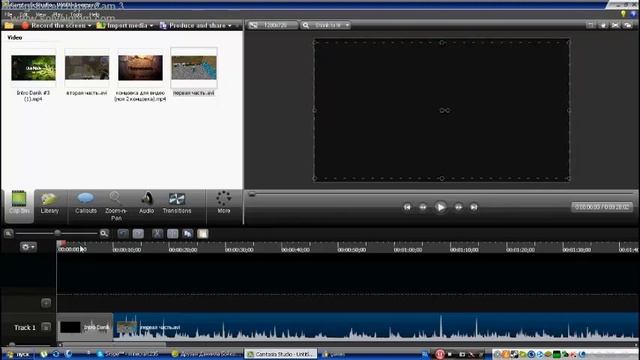The width and height of the screenshot is (640, 360).
Task: Expand the Record the screen dropdown arrow
Action: [x=89, y=26]
